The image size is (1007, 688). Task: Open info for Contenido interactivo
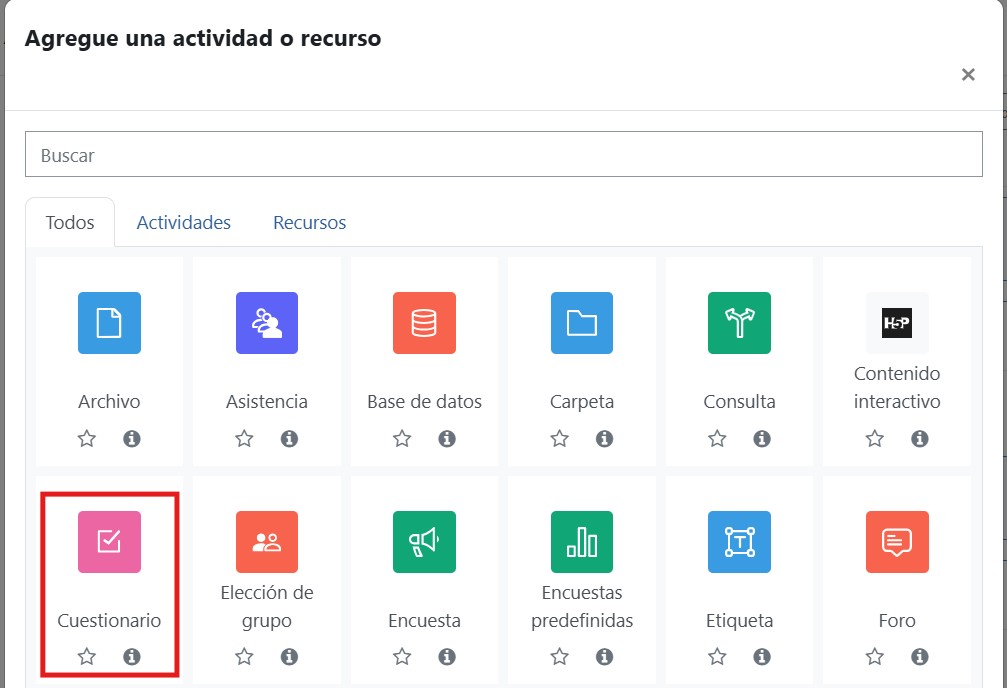pyautogui.click(x=920, y=439)
